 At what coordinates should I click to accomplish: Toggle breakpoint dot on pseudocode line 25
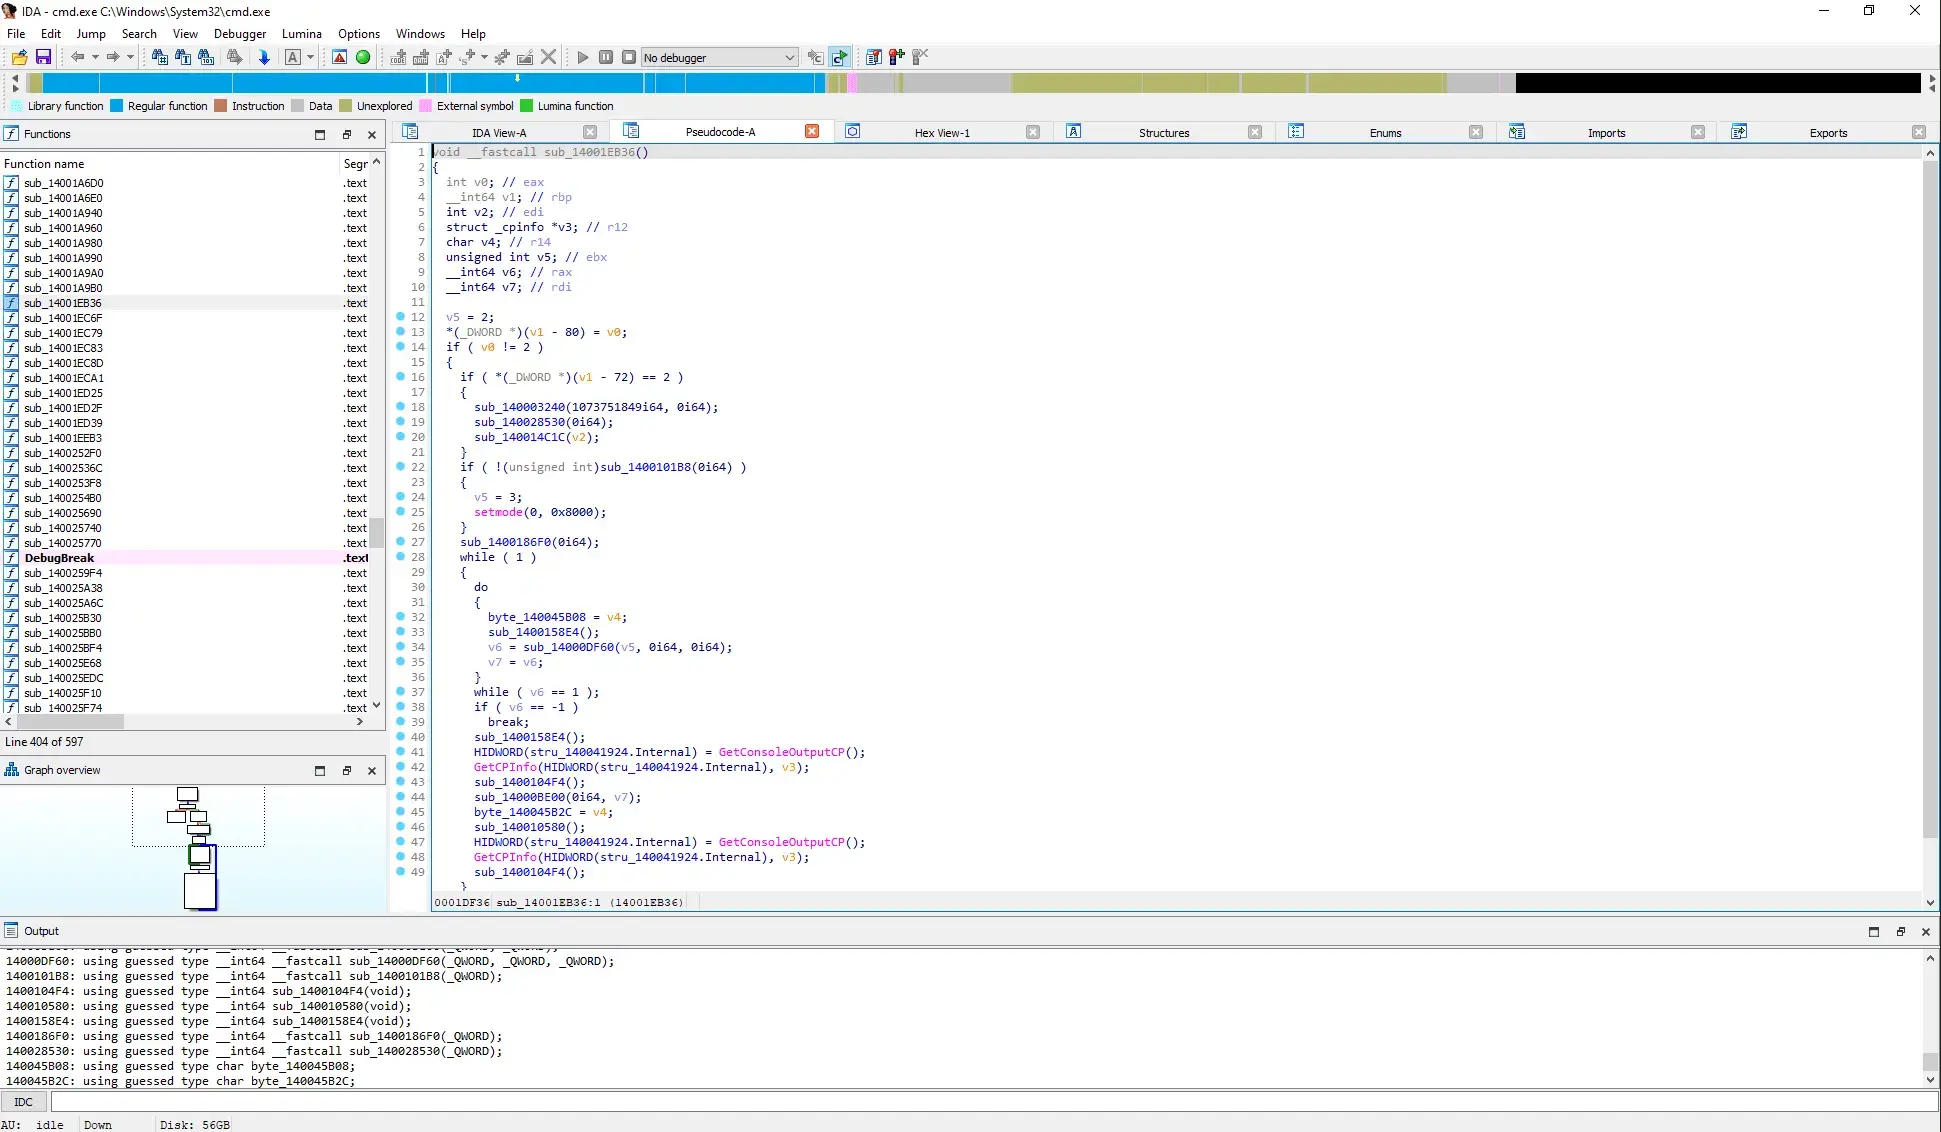(x=400, y=512)
